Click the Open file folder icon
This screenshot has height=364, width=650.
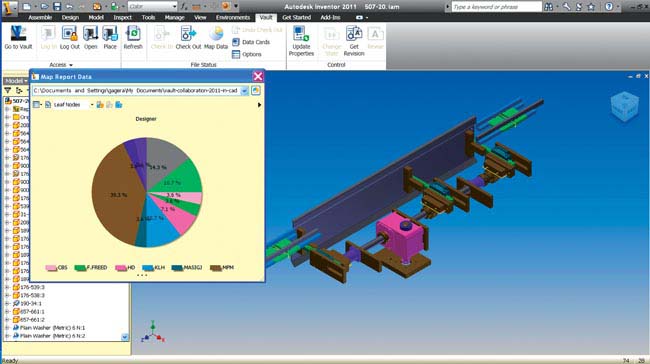(x=44, y=6)
